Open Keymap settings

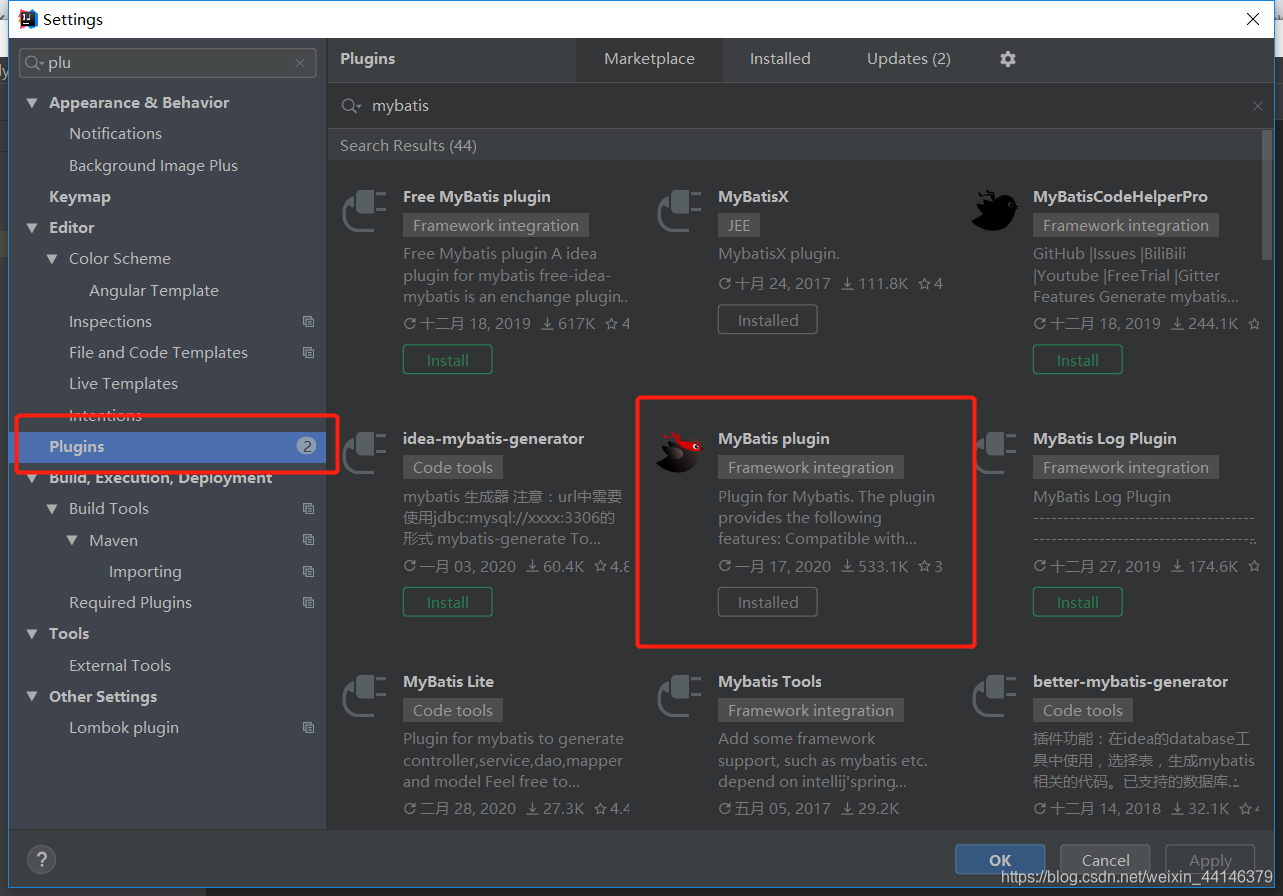pyautogui.click(x=80, y=197)
